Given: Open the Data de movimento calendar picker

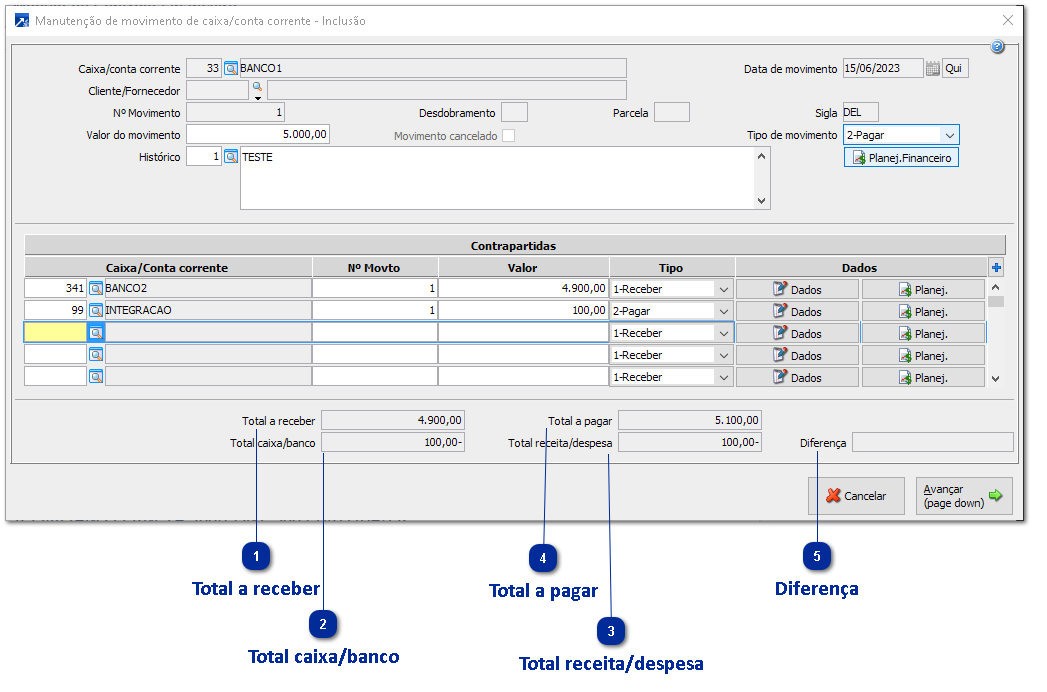Looking at the screenshot, I should click(932, 69).
